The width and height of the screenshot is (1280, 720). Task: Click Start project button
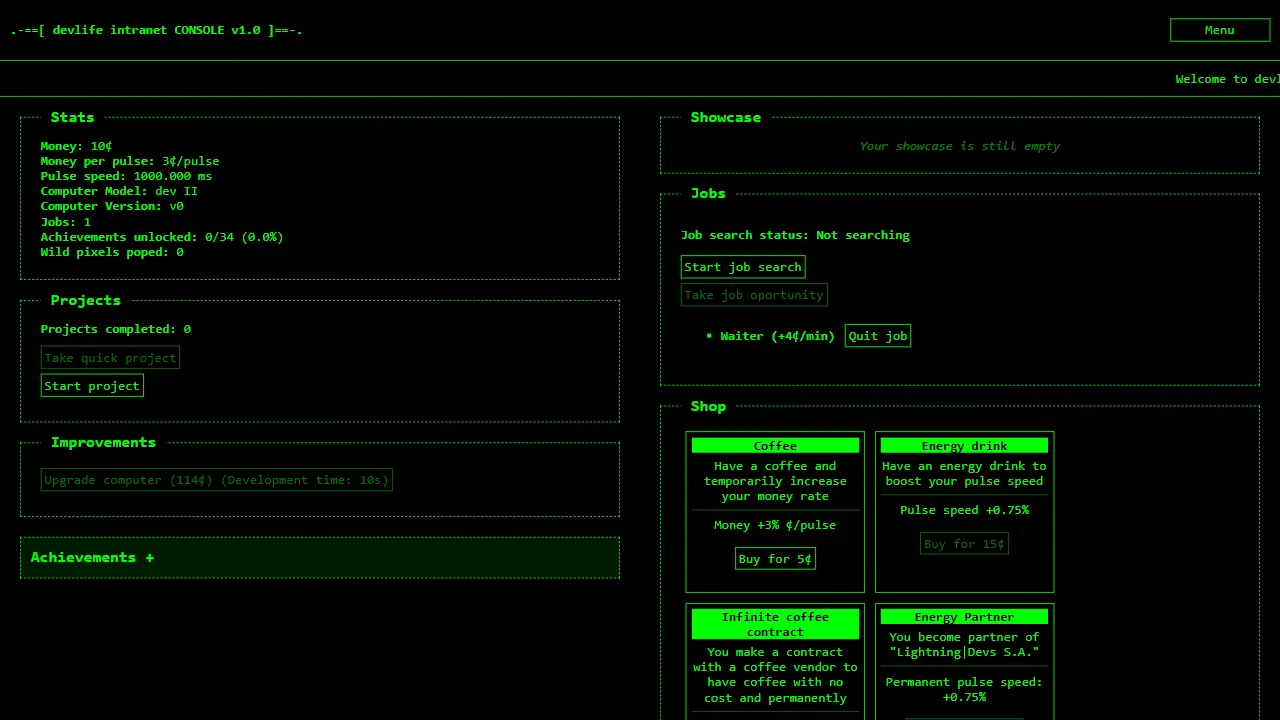point(92,386)
